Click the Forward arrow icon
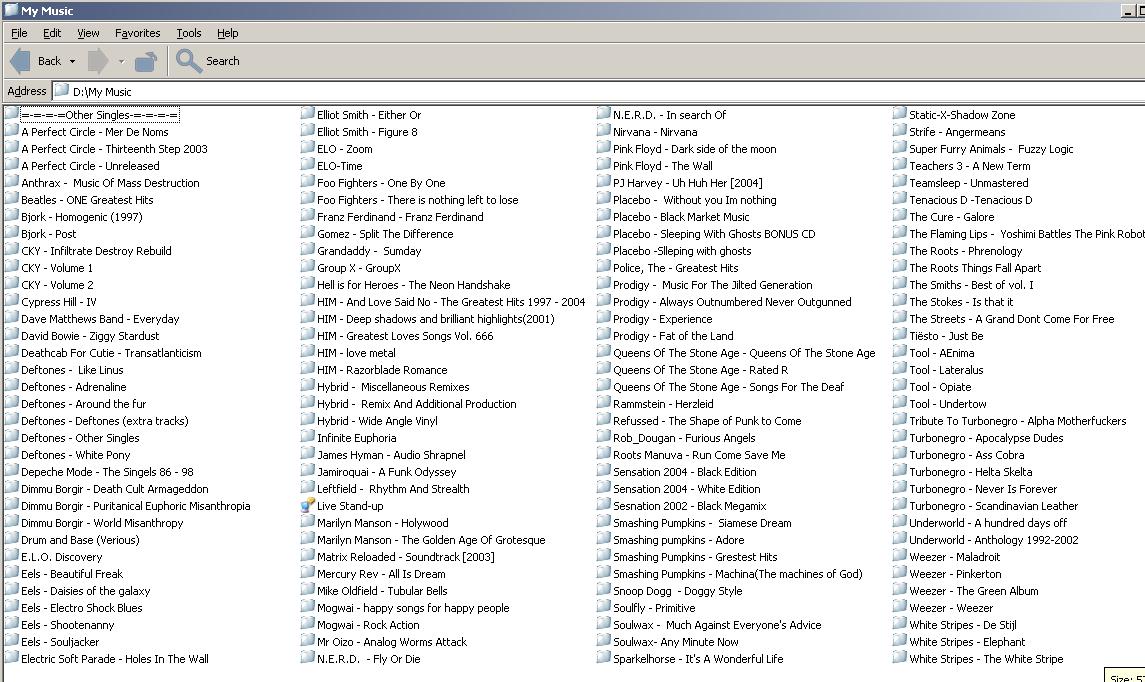Viewport: 1145px width, 682px height. tap(98, 61)
